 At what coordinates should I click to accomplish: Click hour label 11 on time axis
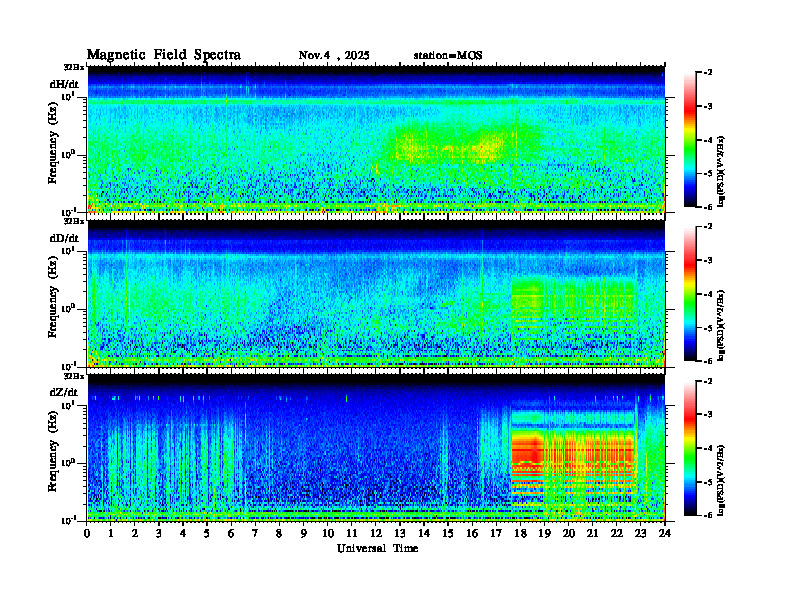(x=352, y=533)
